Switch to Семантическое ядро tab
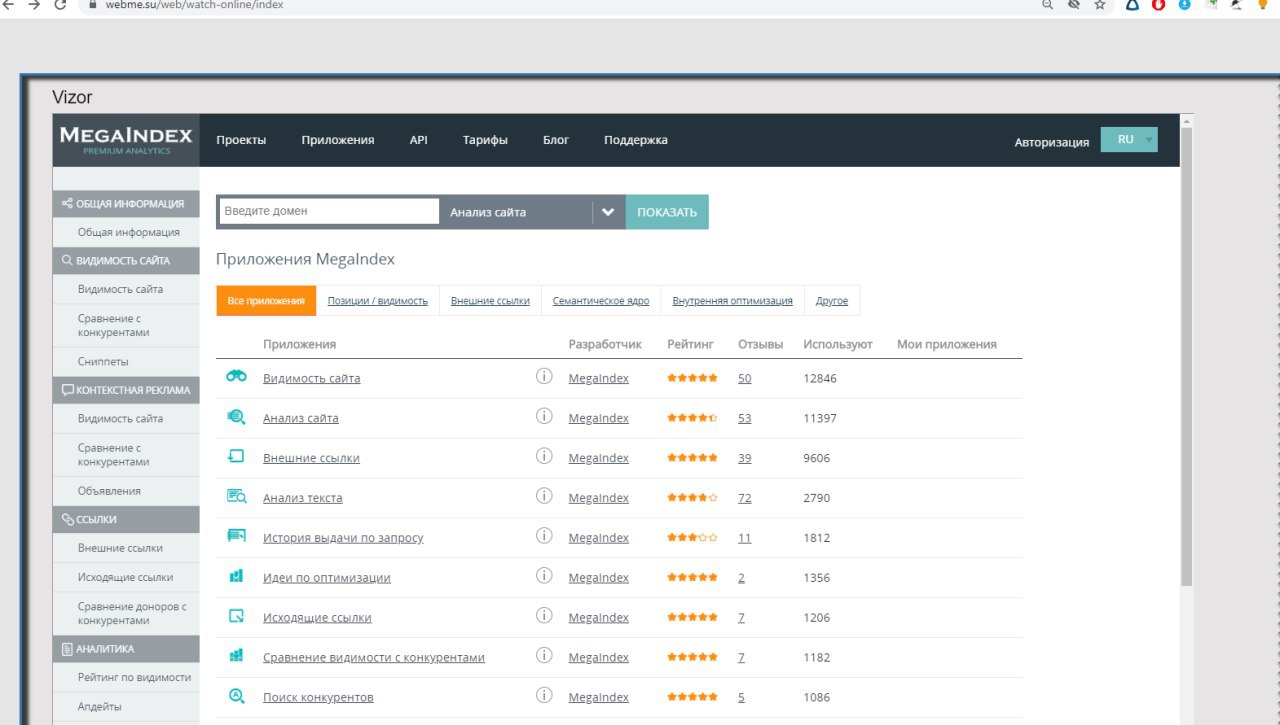 pyautogui.click(x=601, y=300)
